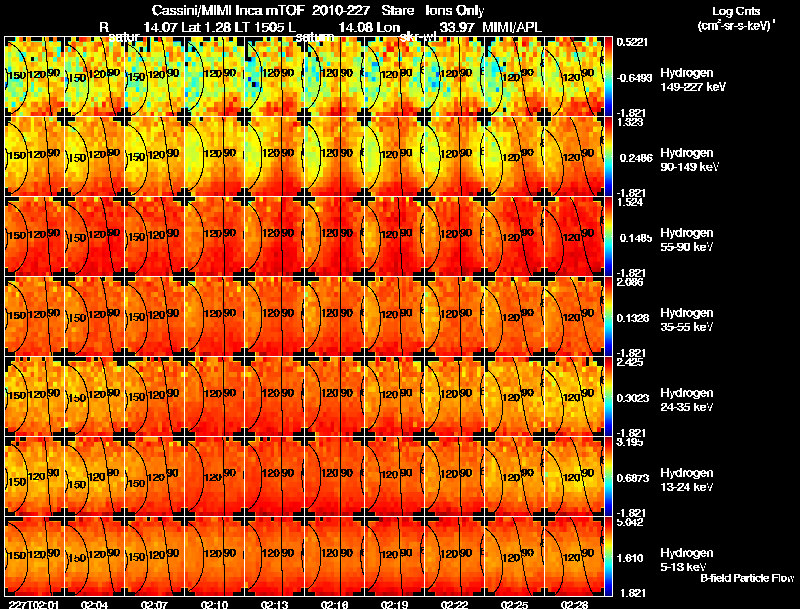Click the '14.08 Lon' header value

369,27
